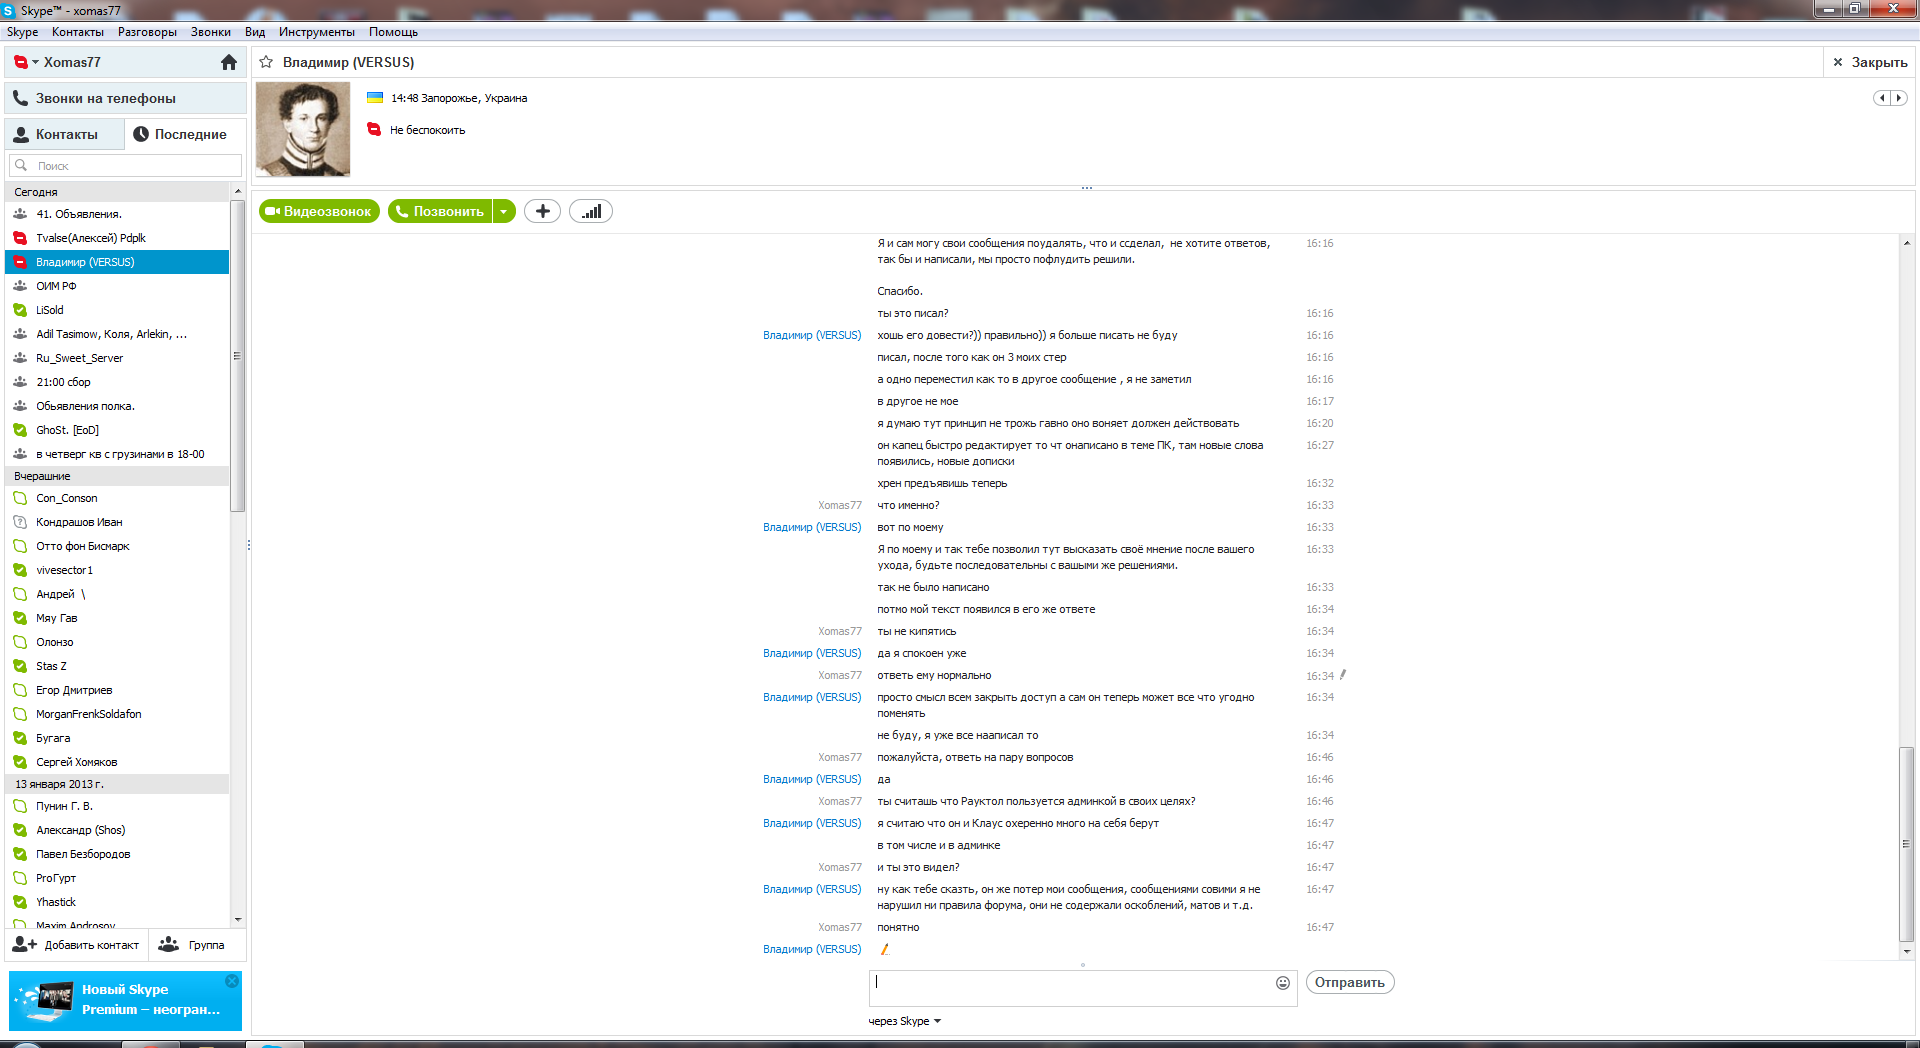Open Разговоры menu
Screen dimensions: 1920x1048
coord(147,32)
